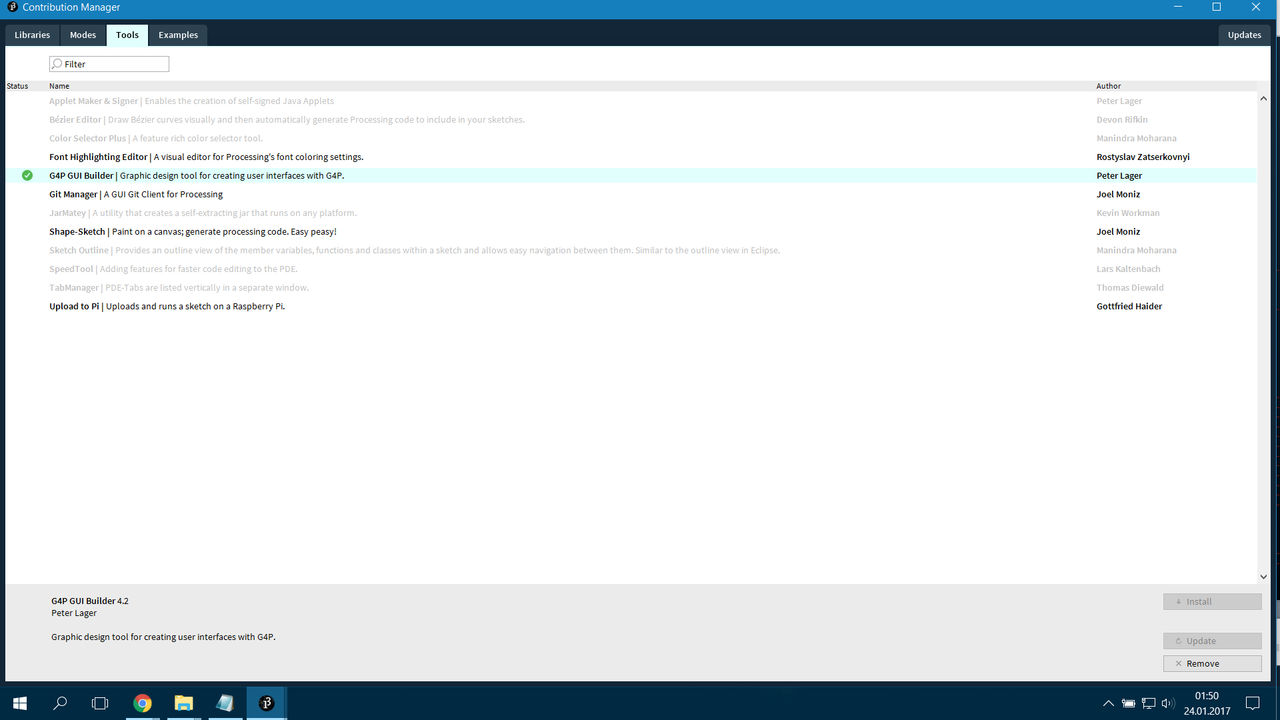1280x720 pixels.
Task: Open the notepad-like app in taskbar
Action: pos(225,703)
